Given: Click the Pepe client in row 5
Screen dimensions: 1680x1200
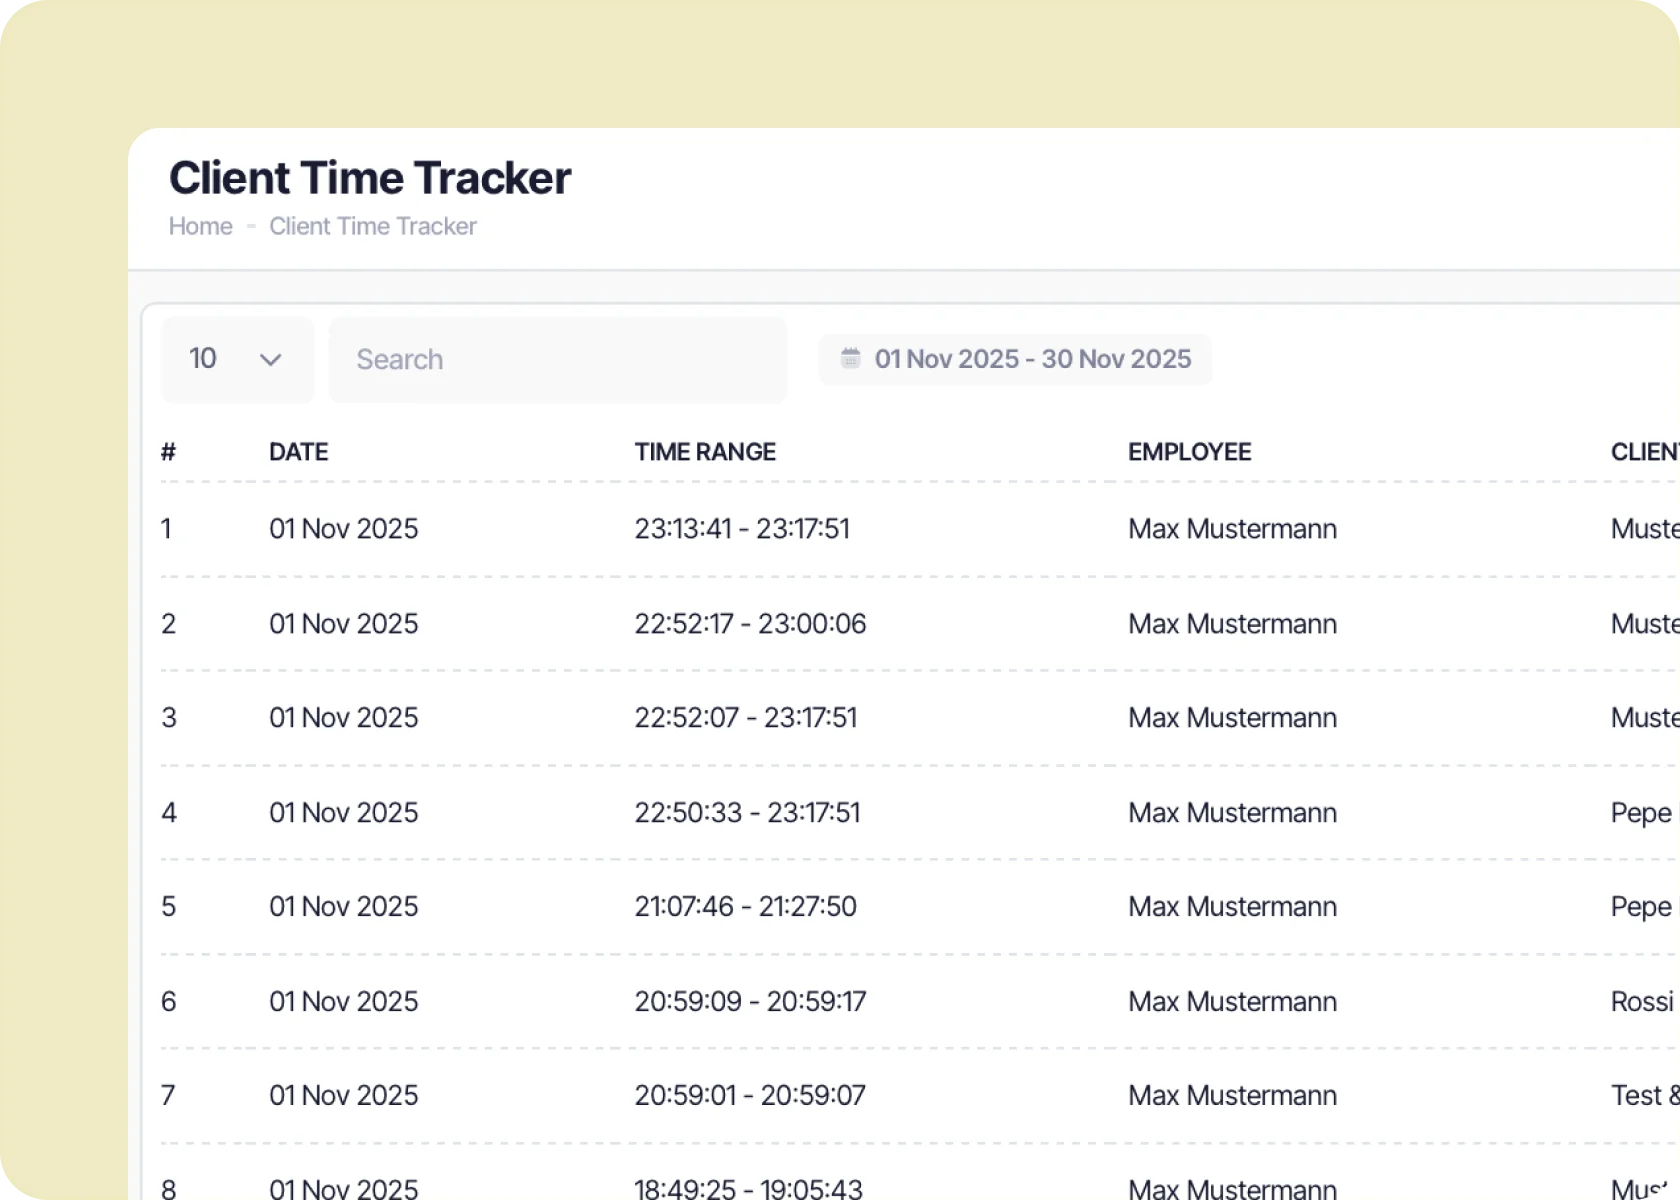Looking at the screenshot, I should [x=1640, y=907].
